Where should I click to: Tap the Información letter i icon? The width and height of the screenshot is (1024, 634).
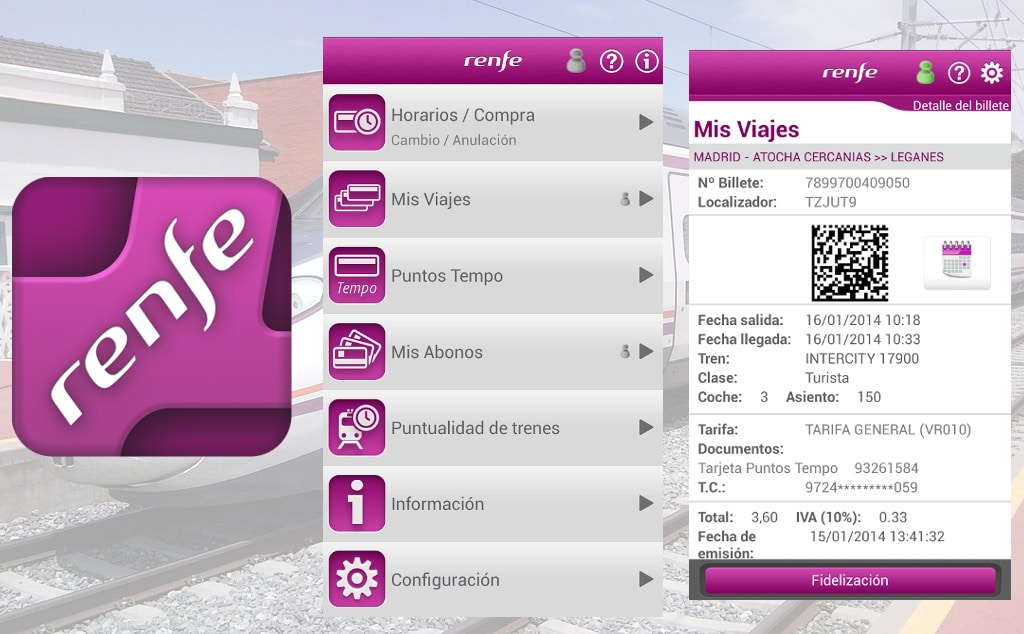point(357,503)
